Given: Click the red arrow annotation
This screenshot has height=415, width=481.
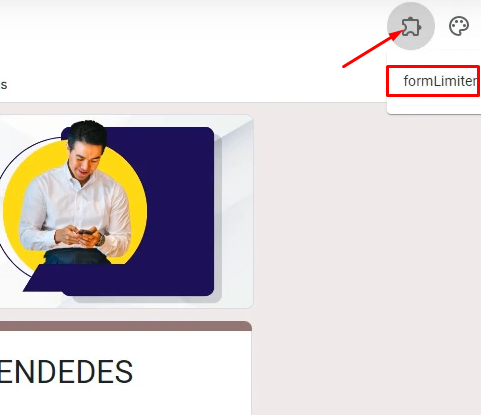Looking at the screenshot, I should point(373,48).
